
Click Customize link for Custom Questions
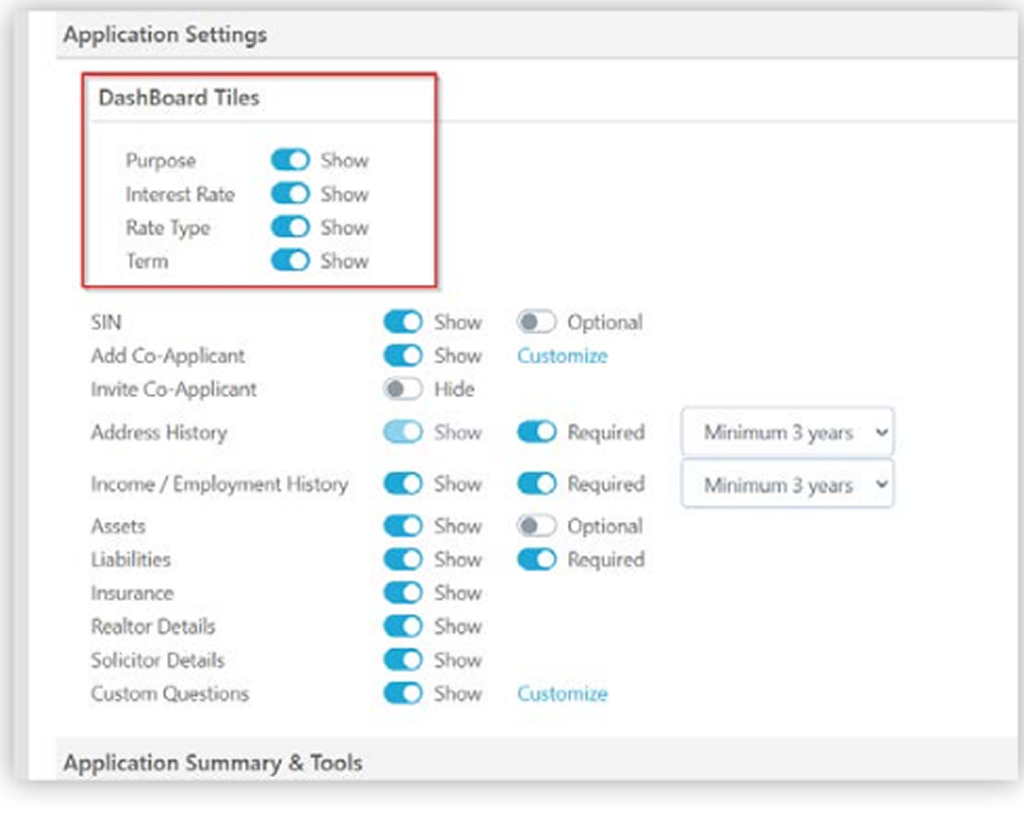point(562,694)
